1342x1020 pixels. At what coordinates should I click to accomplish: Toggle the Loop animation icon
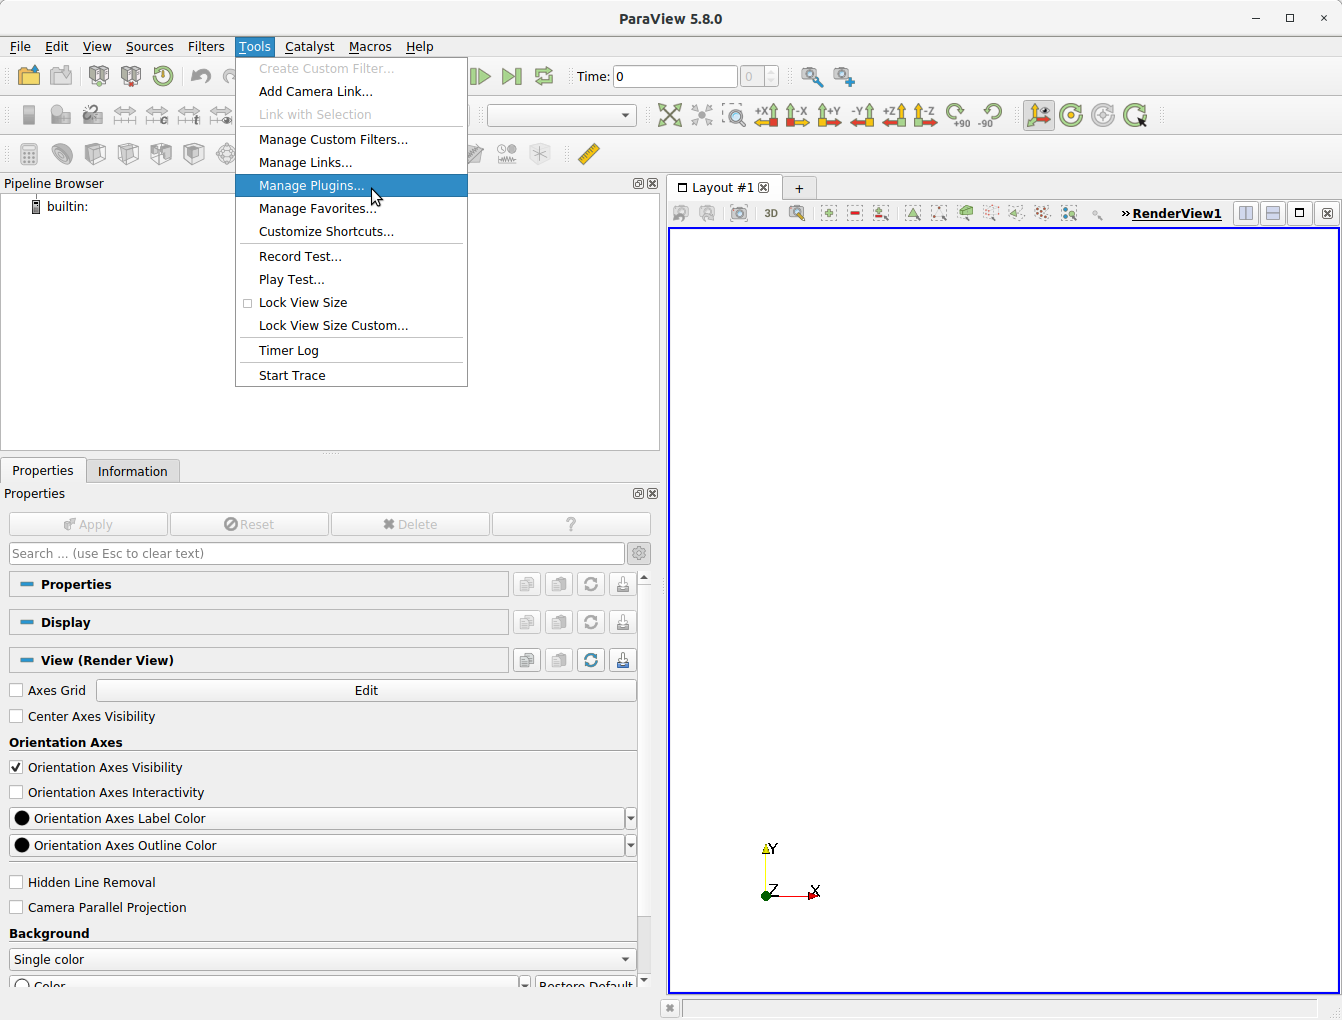click(543, 76)
